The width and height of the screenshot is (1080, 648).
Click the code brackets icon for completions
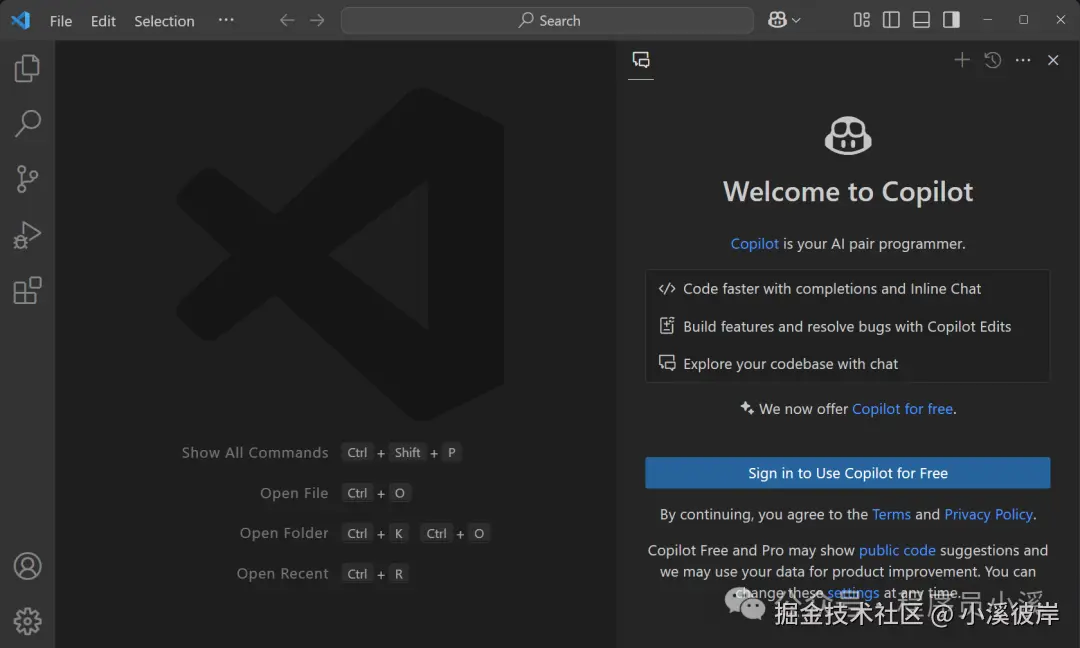click(667, 289)
